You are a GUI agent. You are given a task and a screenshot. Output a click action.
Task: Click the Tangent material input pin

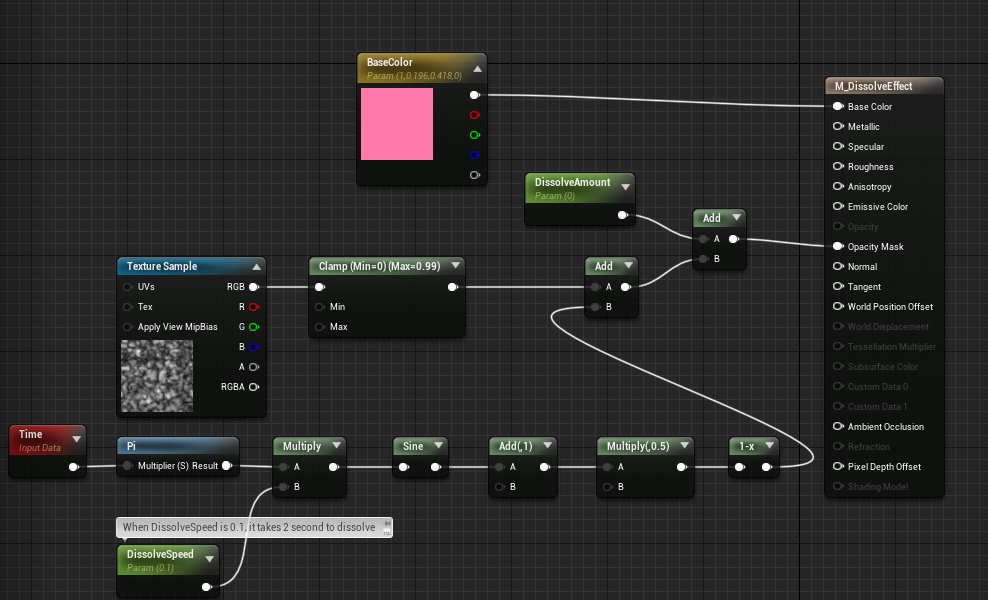(x=838, y=286)
